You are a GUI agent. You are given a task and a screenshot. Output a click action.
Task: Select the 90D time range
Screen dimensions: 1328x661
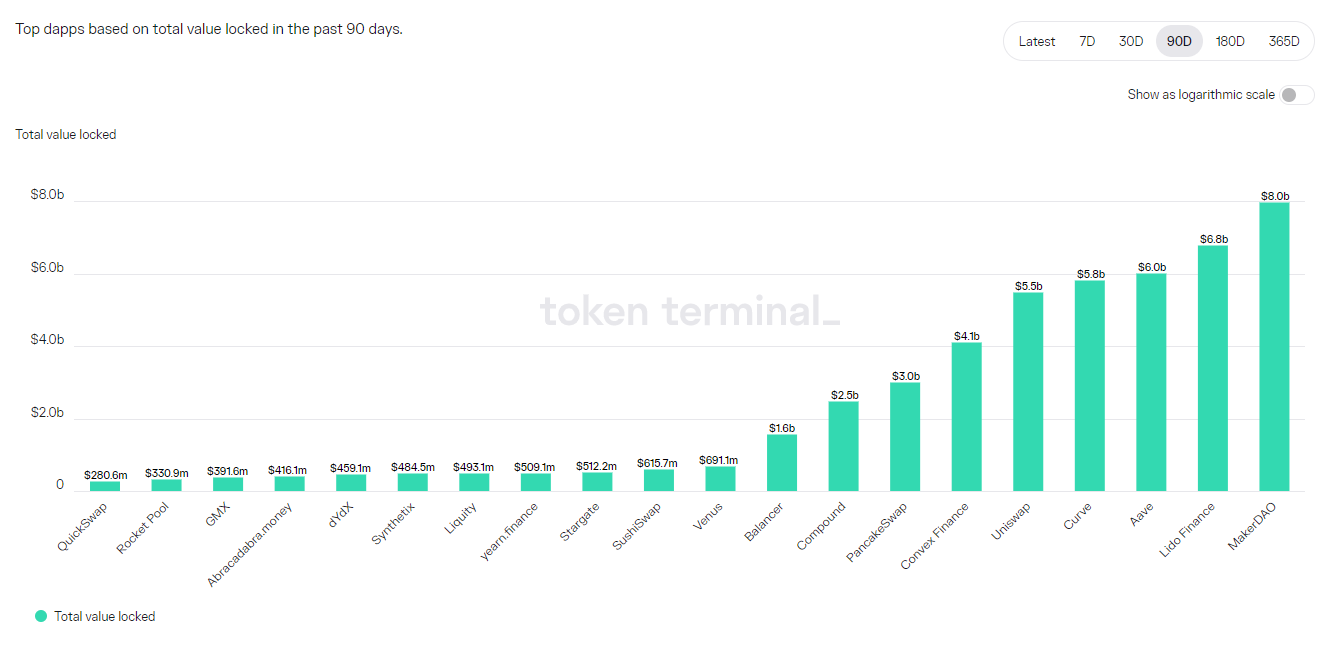pyautogui.click(x=1179, y=41)
